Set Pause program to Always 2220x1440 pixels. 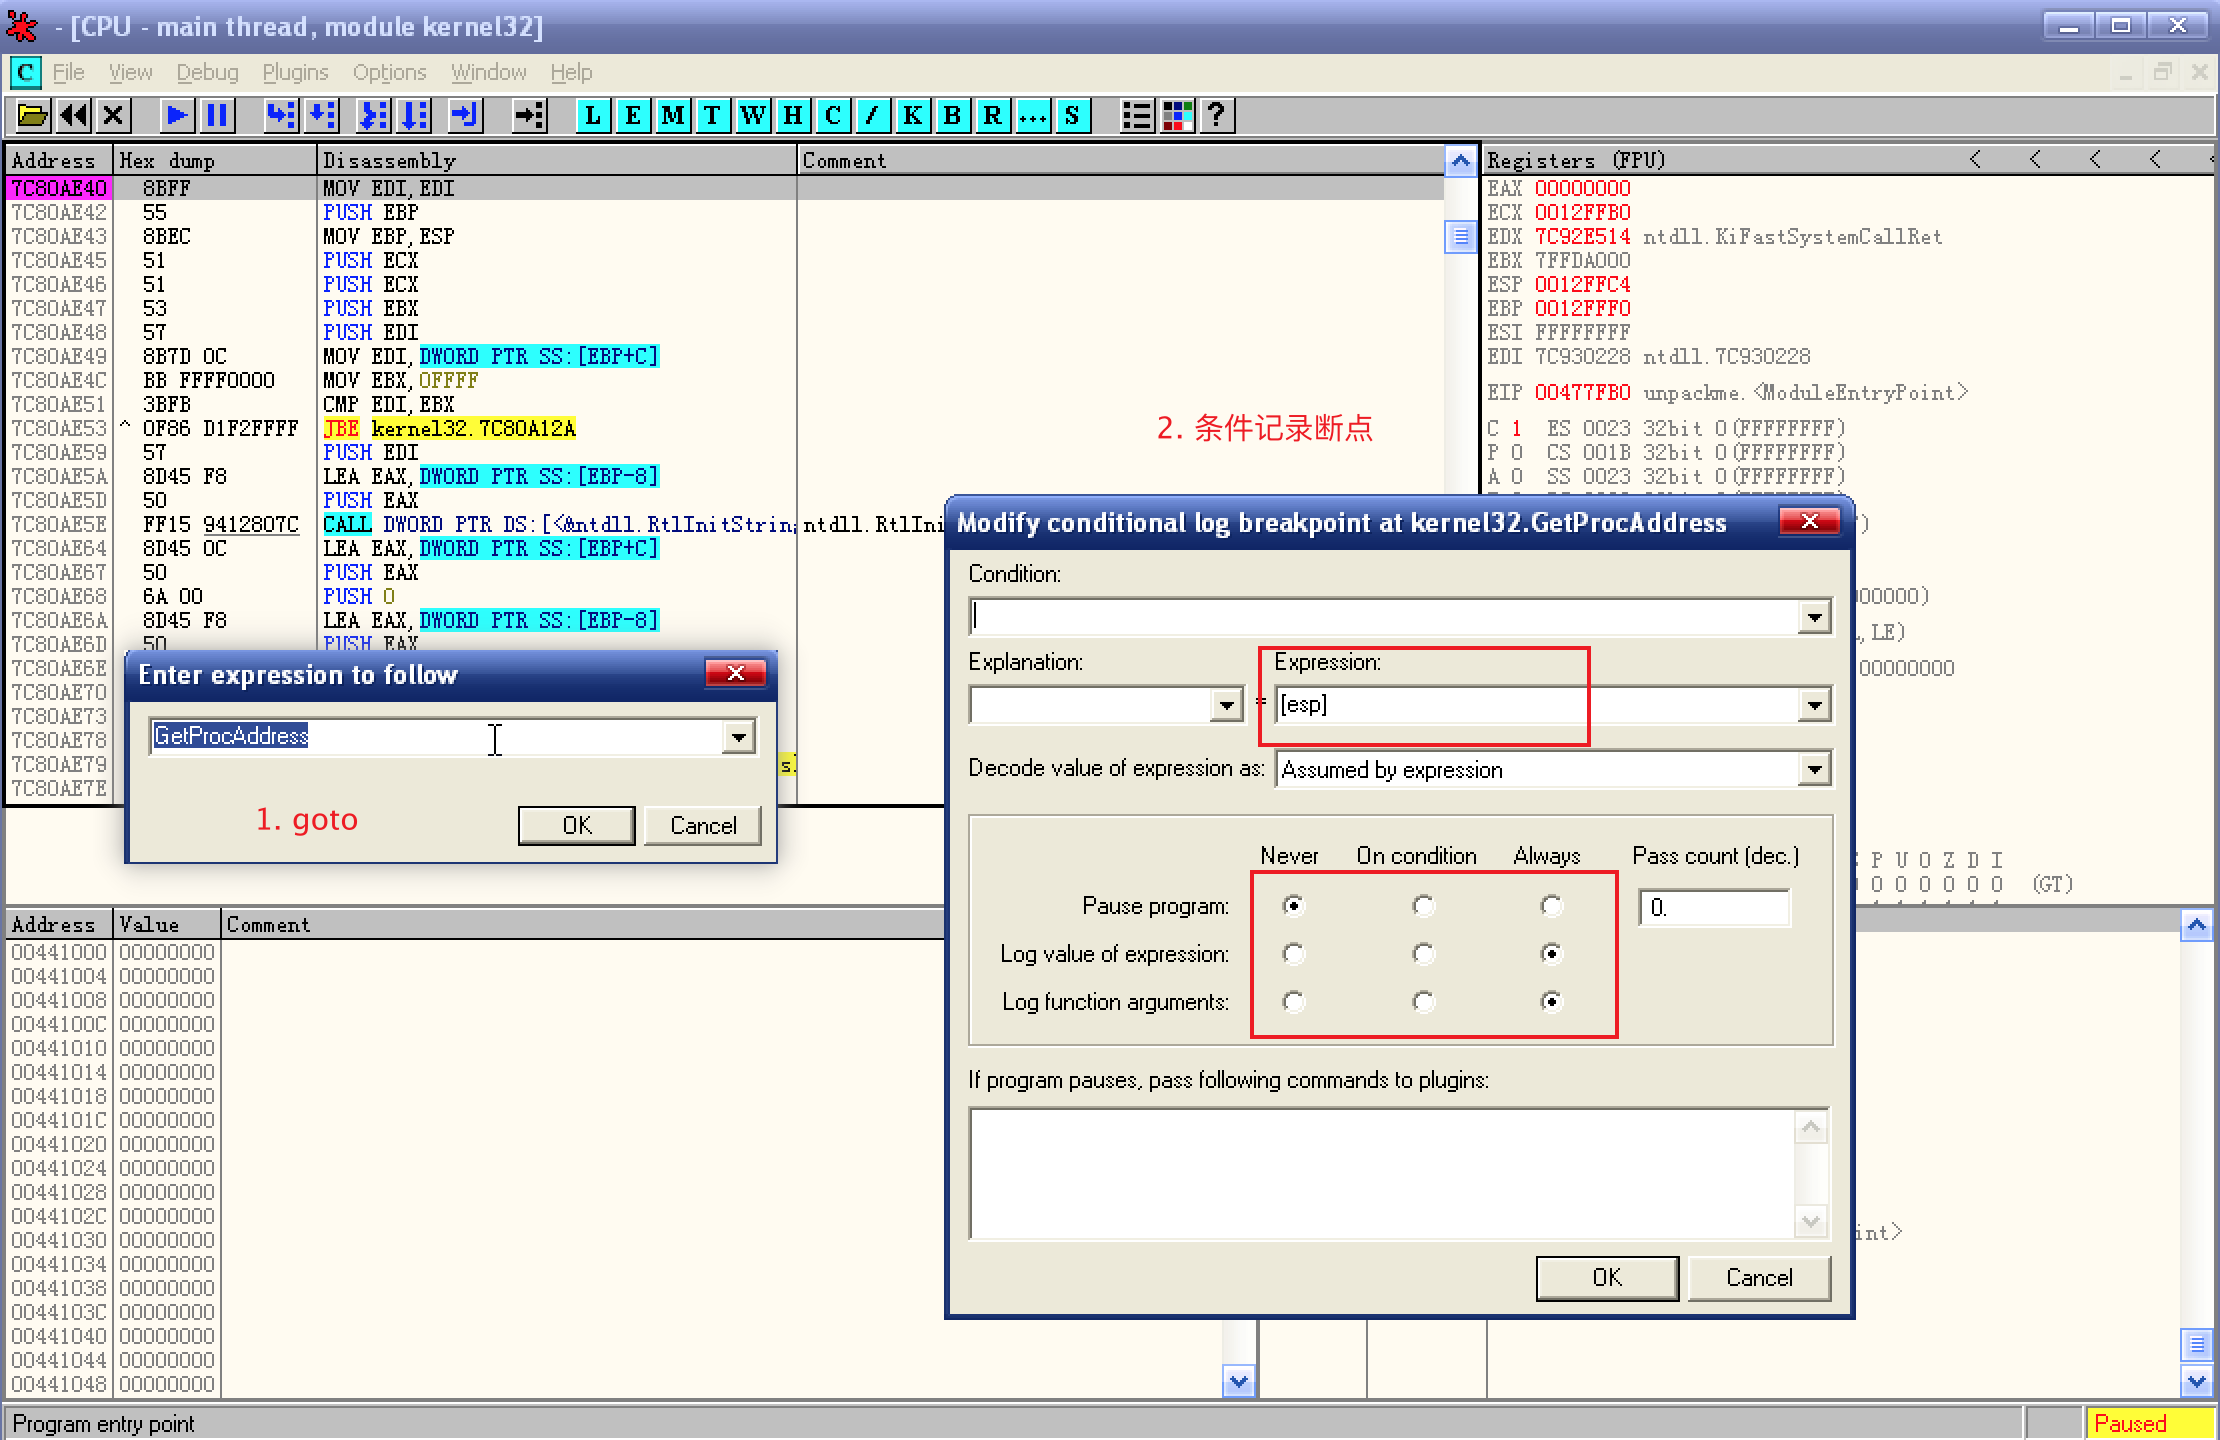tap(1551, 906)
